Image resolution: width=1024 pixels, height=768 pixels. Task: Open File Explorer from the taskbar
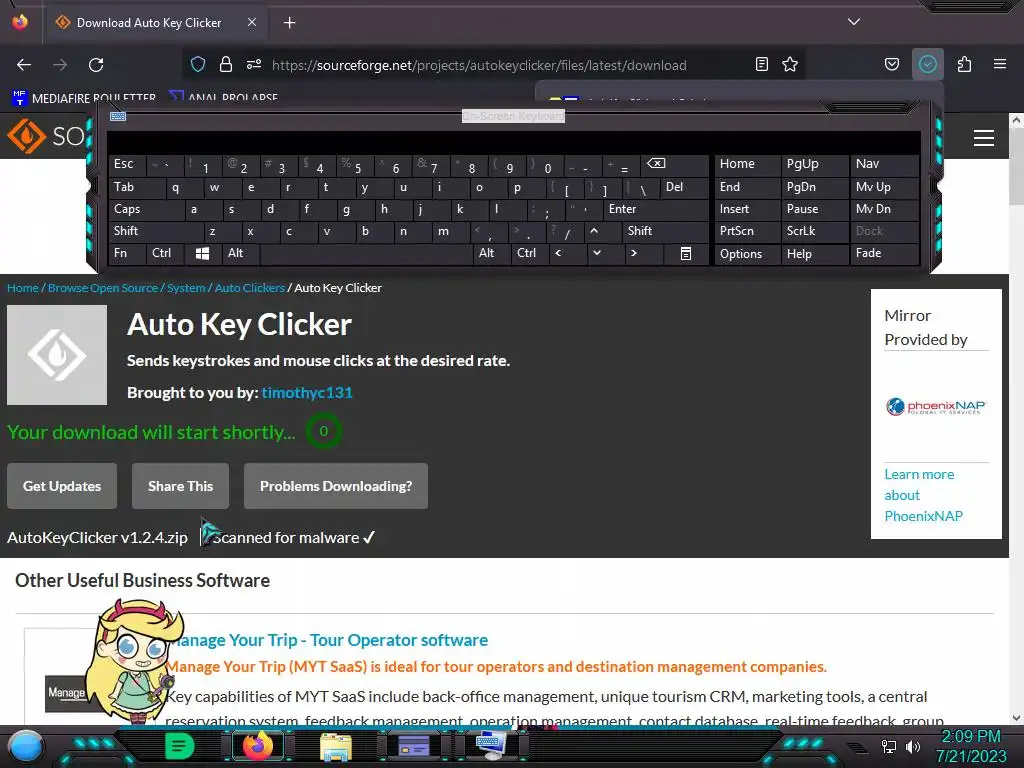336,746
